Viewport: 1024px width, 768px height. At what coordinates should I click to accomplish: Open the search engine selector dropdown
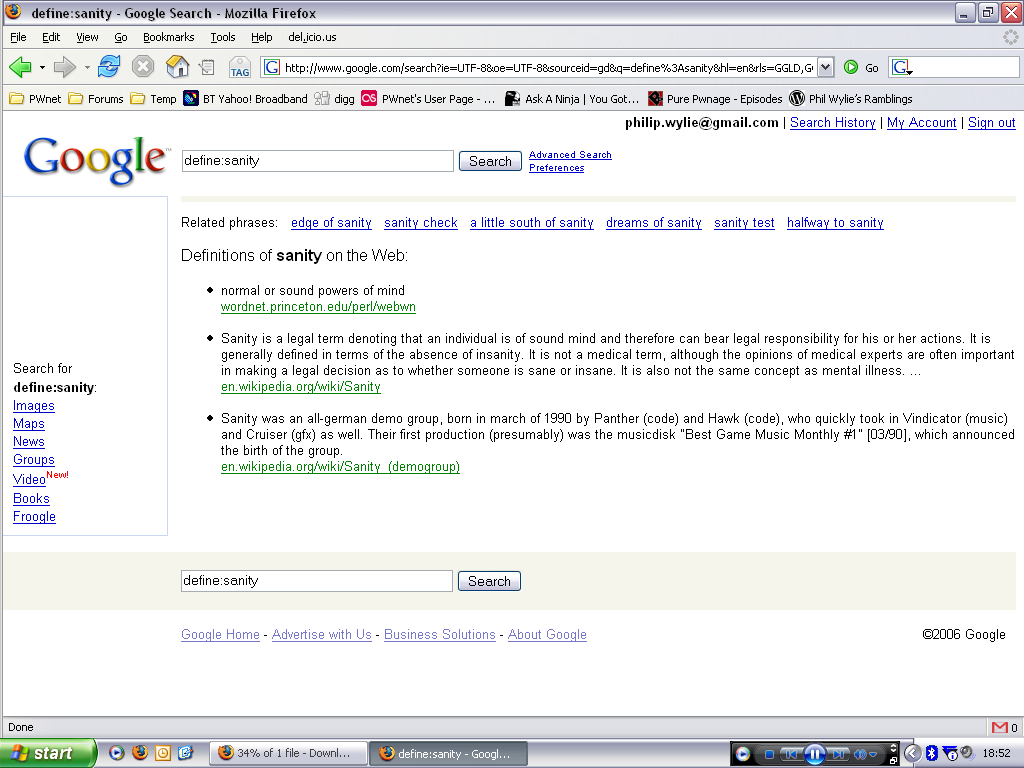[902, 68]
